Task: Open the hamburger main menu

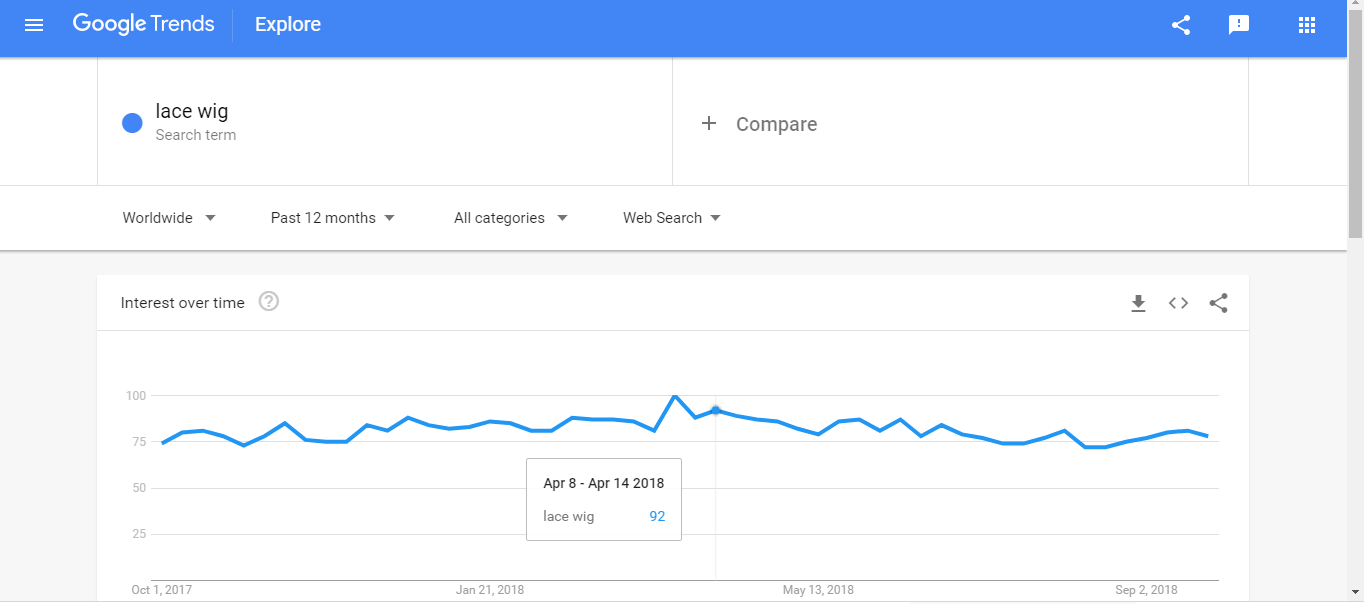Action: click(34, 25)
